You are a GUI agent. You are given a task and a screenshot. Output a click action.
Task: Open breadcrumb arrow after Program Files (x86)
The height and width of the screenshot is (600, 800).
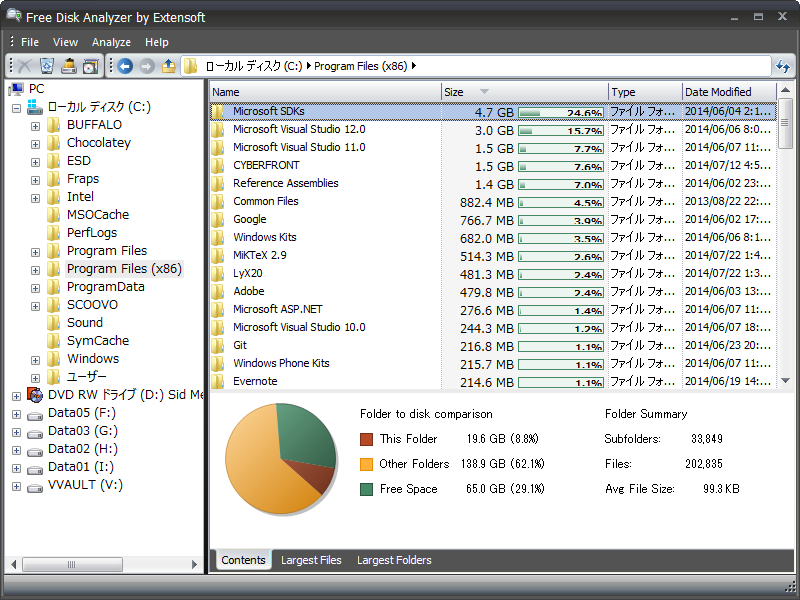tap(414, 66)
